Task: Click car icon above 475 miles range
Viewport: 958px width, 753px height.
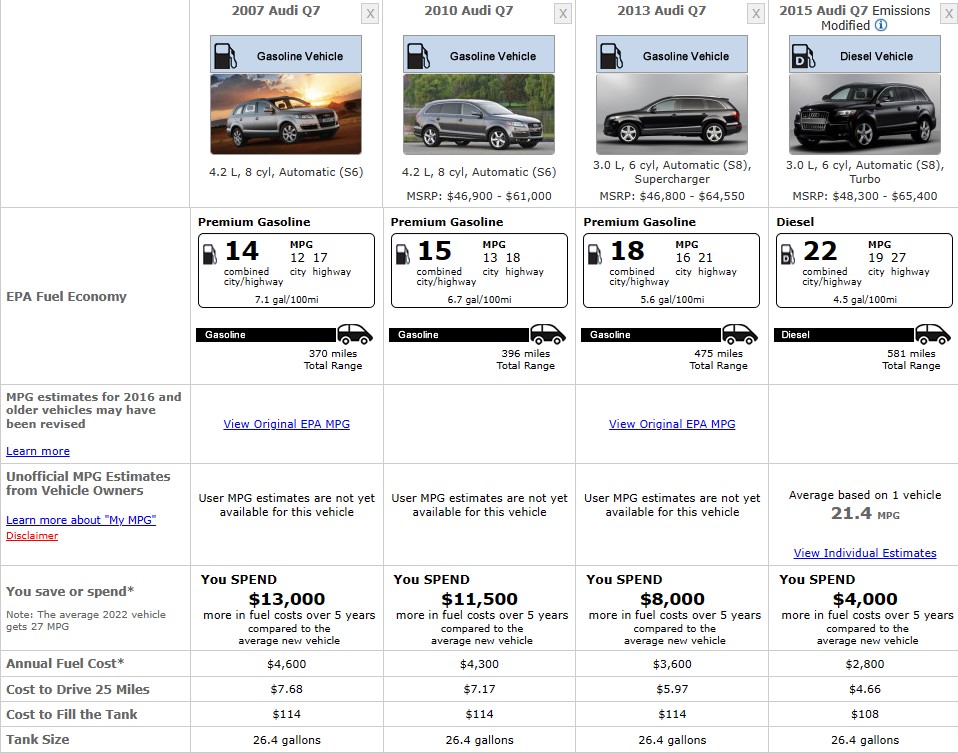Action: point(740,334)
